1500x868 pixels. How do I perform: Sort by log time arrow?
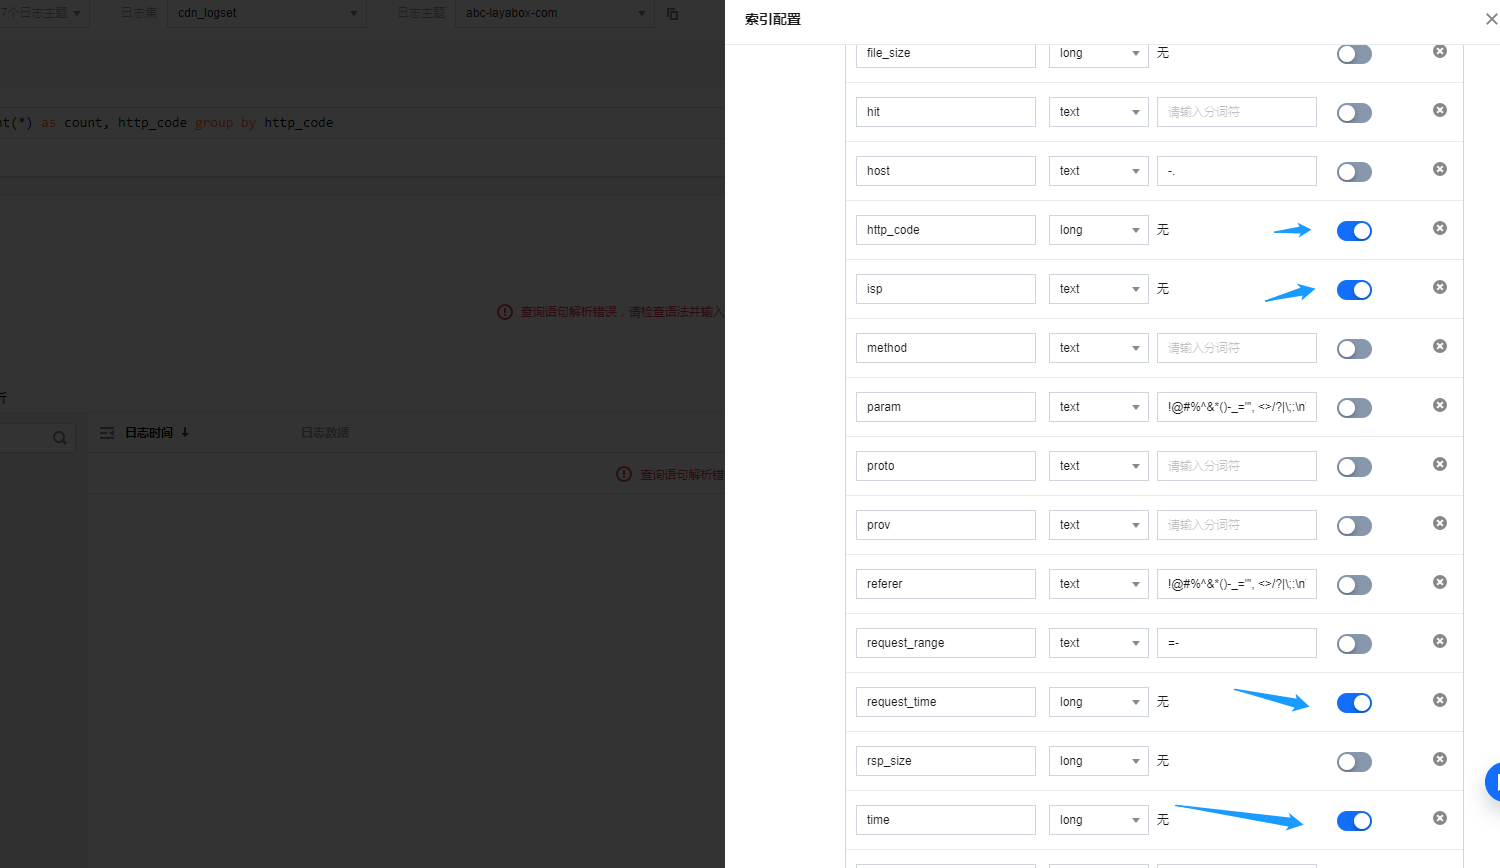(185, 433)
